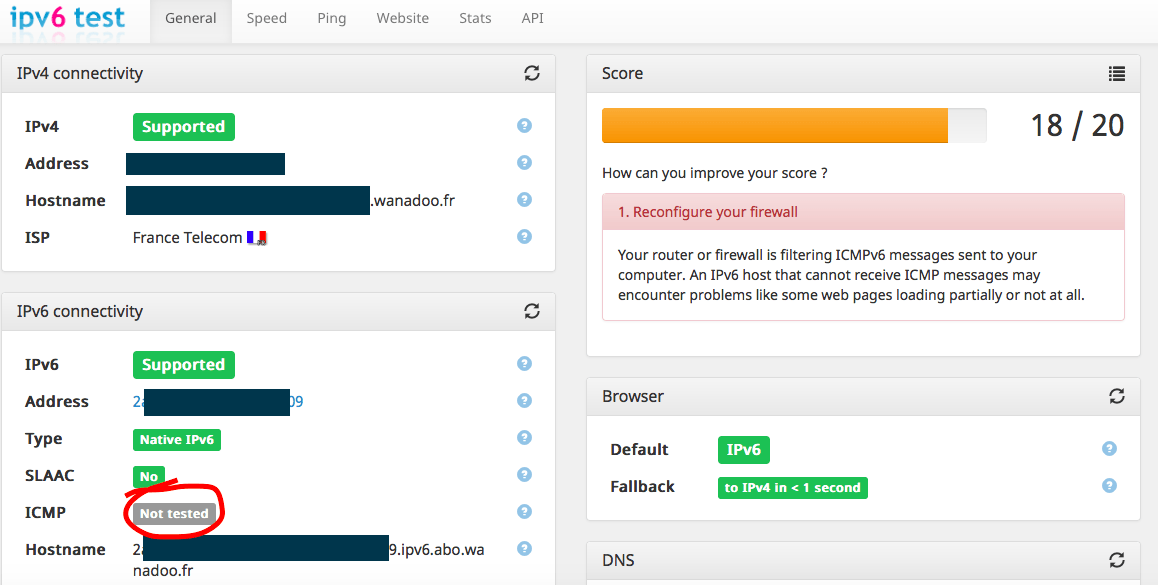
Task: Click the IPv6 address link
Action: pos(218,402)
